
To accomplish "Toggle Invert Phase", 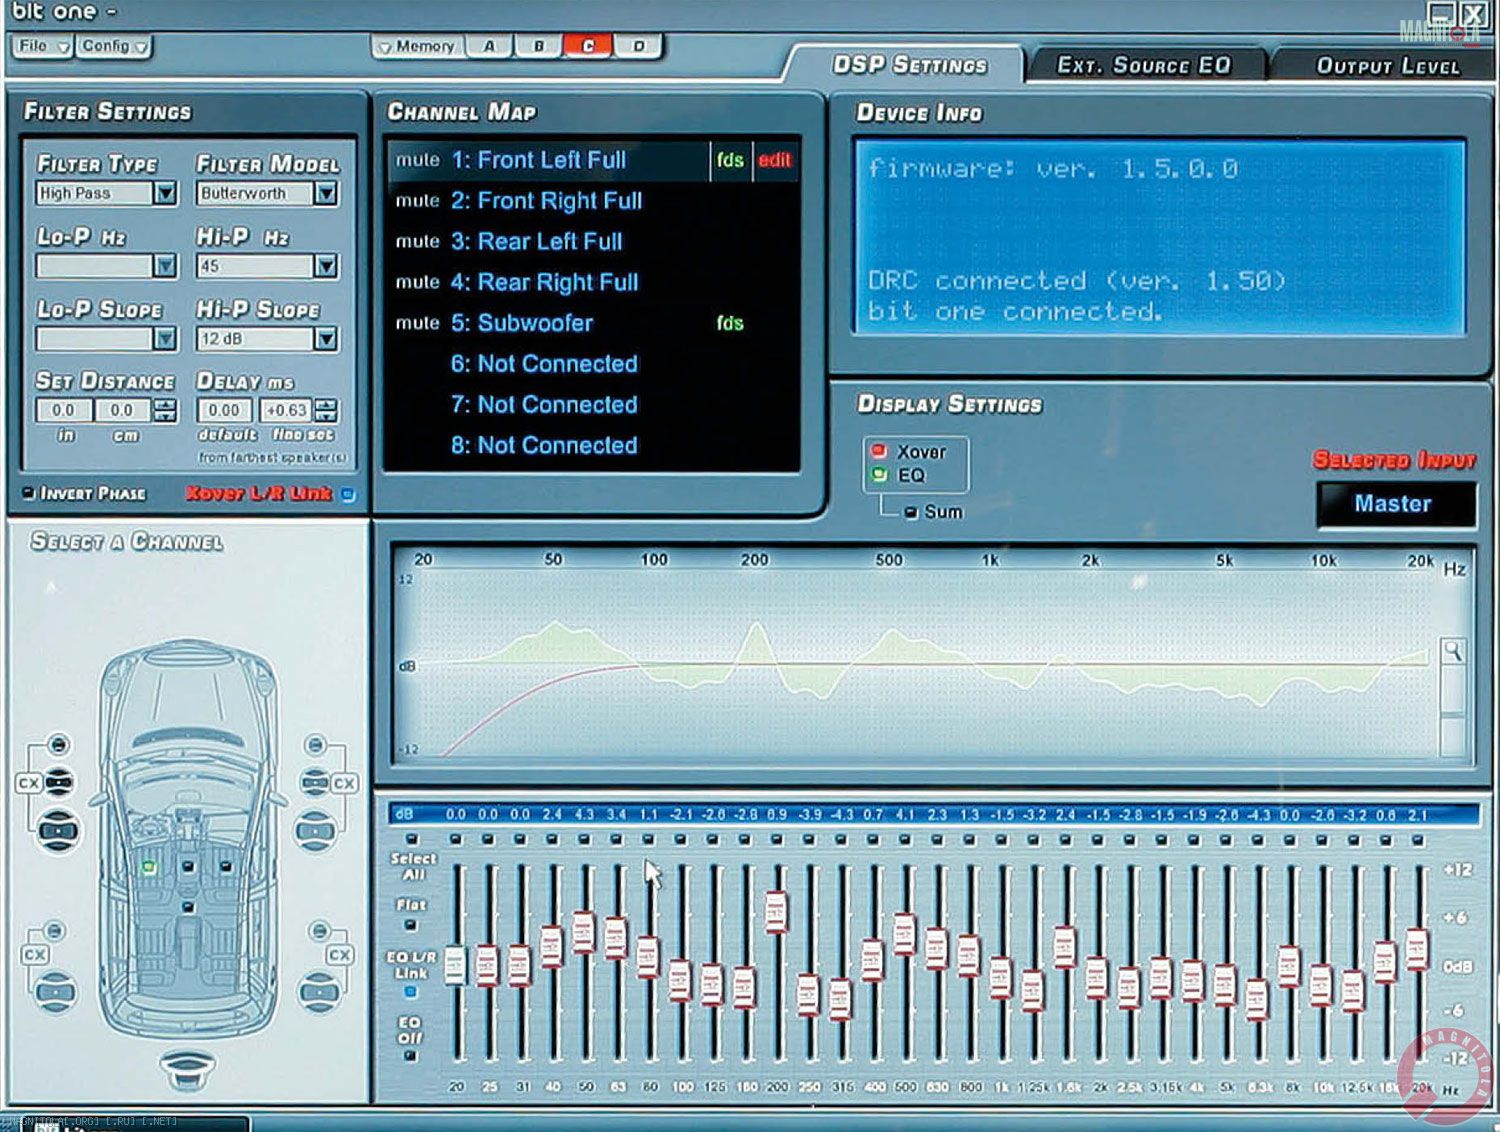I will pyautogui.click(x=28, y=494).
